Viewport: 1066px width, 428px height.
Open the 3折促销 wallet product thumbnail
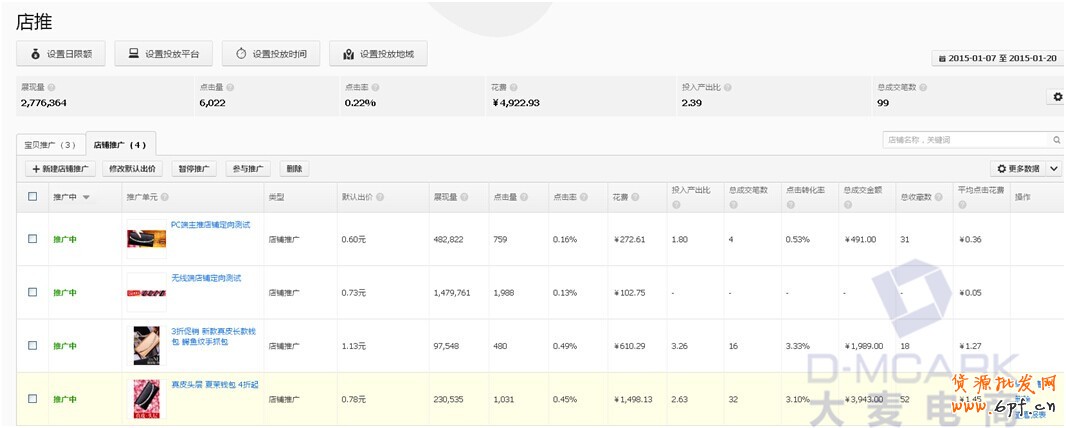coord(146,345)
